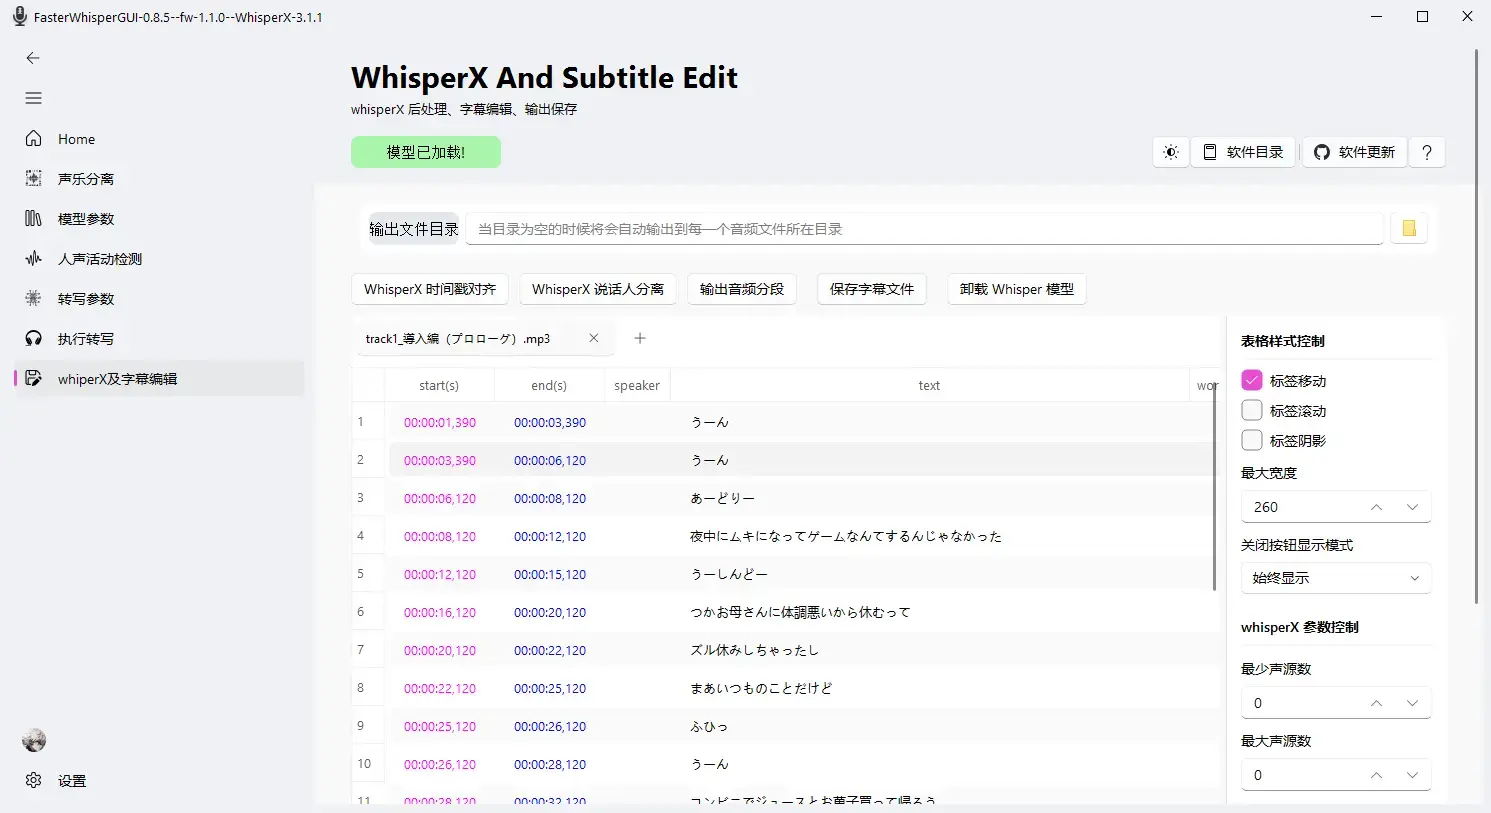Viewport: 1491px width, 813px height.
Task: Open the 关闭按钮显示模式 dropdown
Action: [x=1335, y=578]
